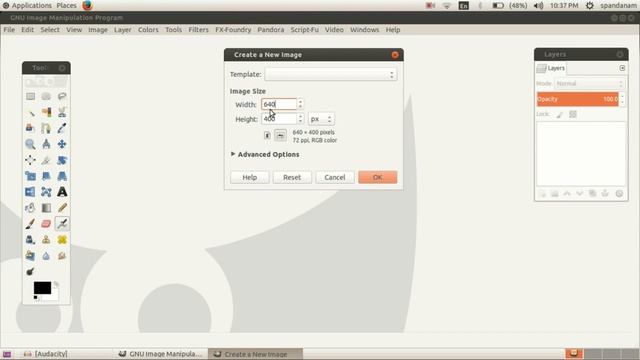Select the Airbrush tool

click(62, 224)
